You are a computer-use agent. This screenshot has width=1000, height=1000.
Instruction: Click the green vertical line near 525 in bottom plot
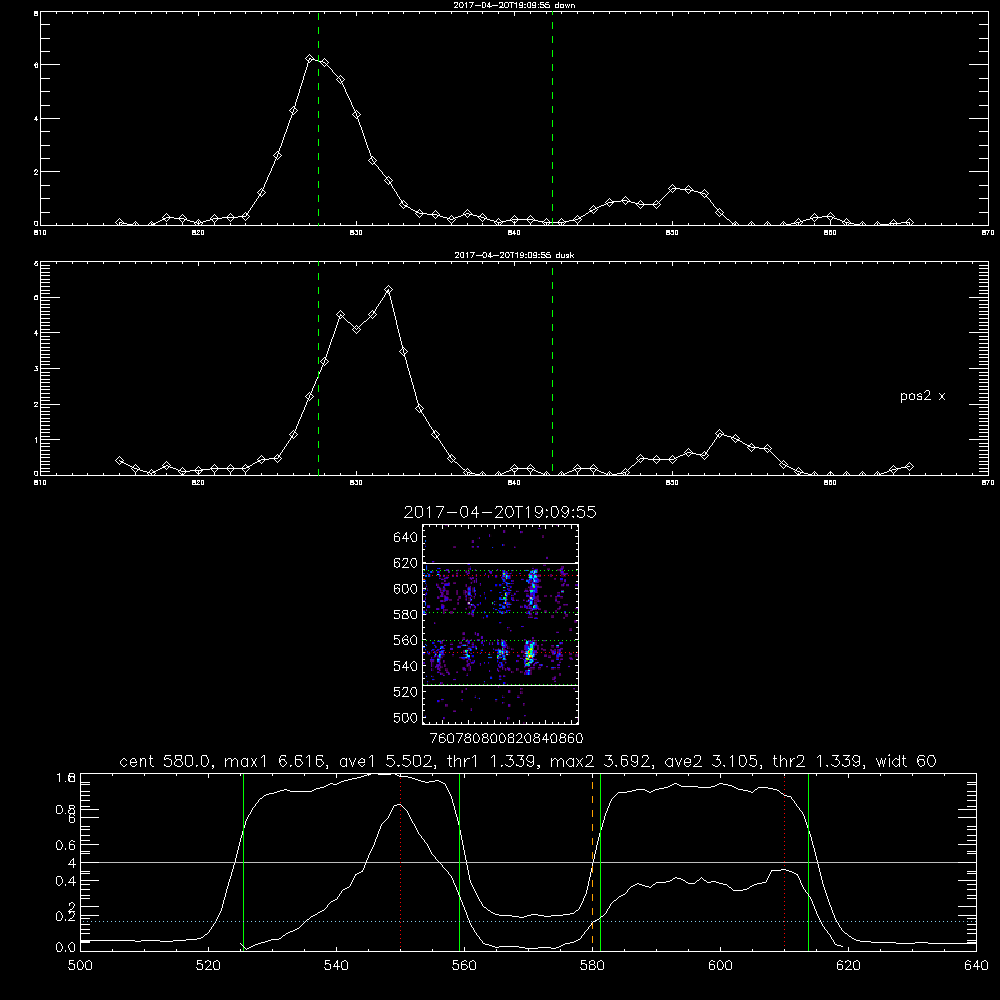pos(243,862)
